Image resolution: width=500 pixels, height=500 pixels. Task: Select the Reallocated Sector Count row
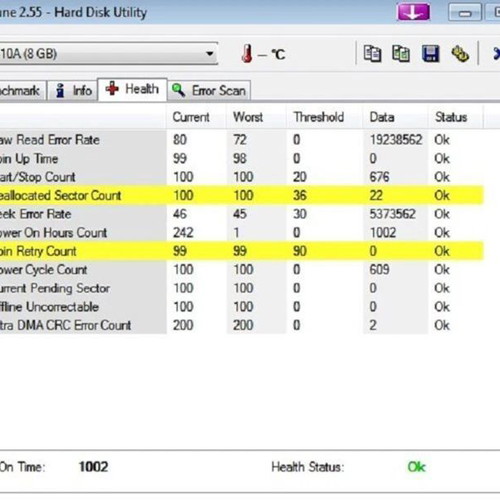click(x=241, y=195)
